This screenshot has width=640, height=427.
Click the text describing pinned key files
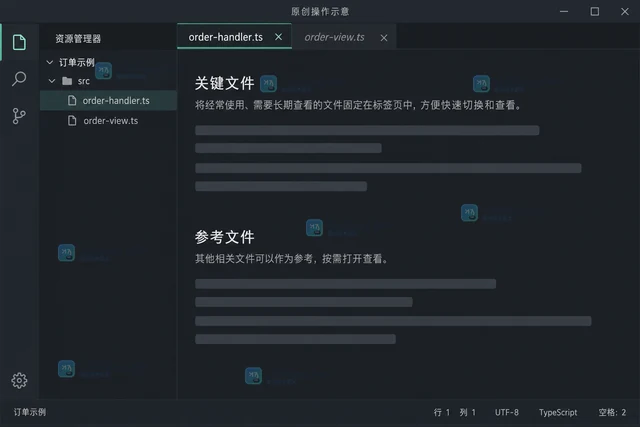click(x=358, y=105)
